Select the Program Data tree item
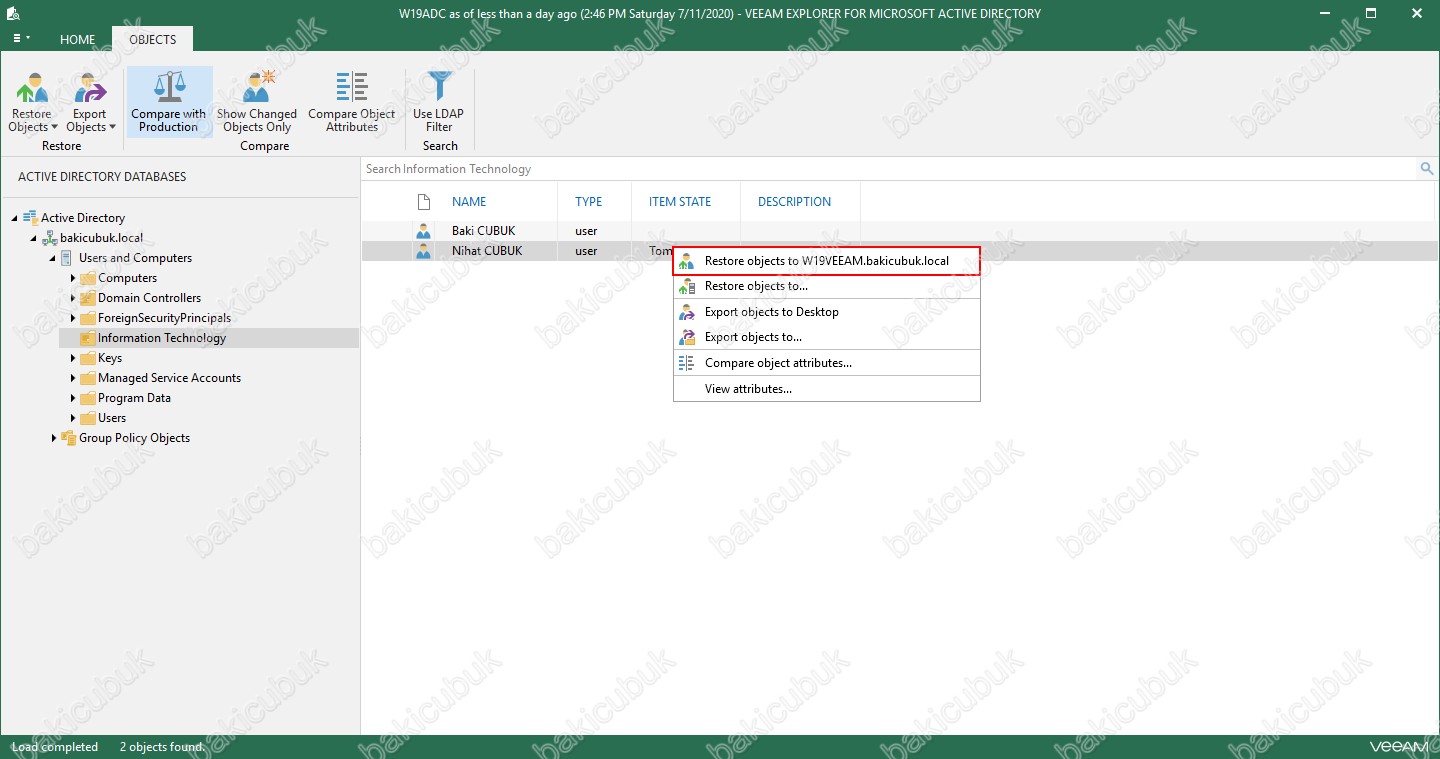1440x759 pixels. [x=134, y=398]
